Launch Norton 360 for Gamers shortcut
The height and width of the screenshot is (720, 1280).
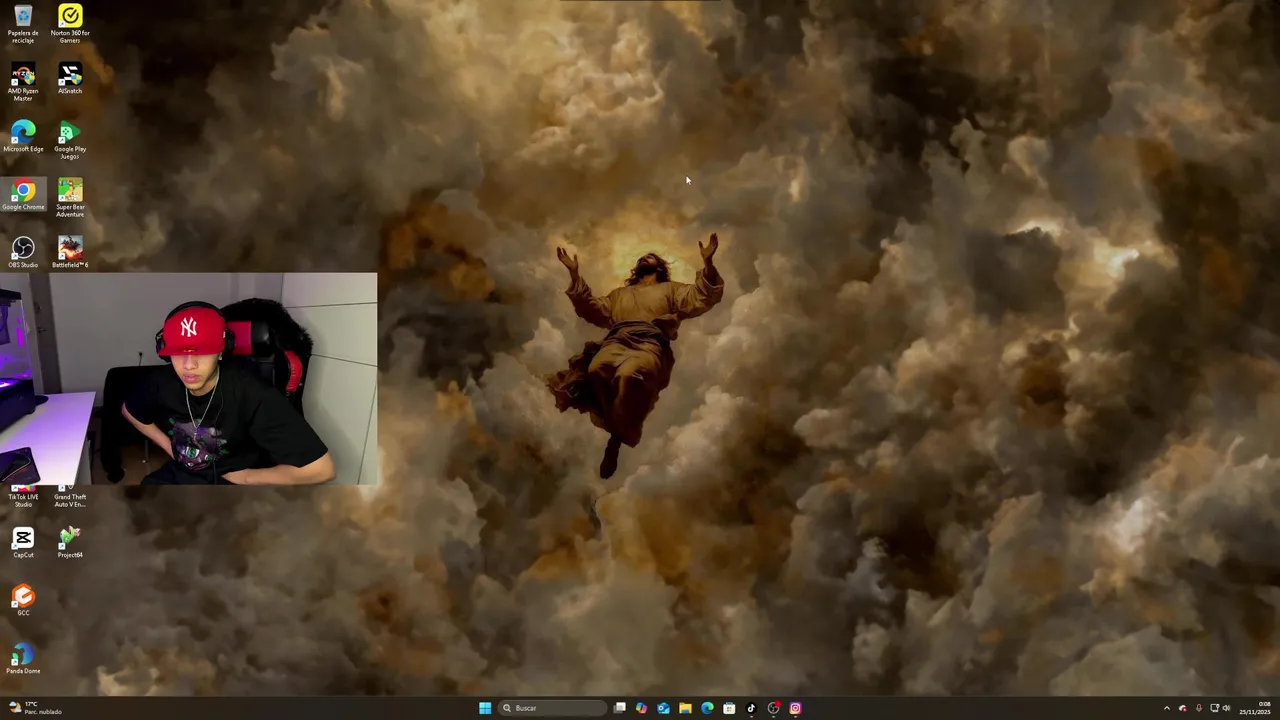tap(70, 23)
